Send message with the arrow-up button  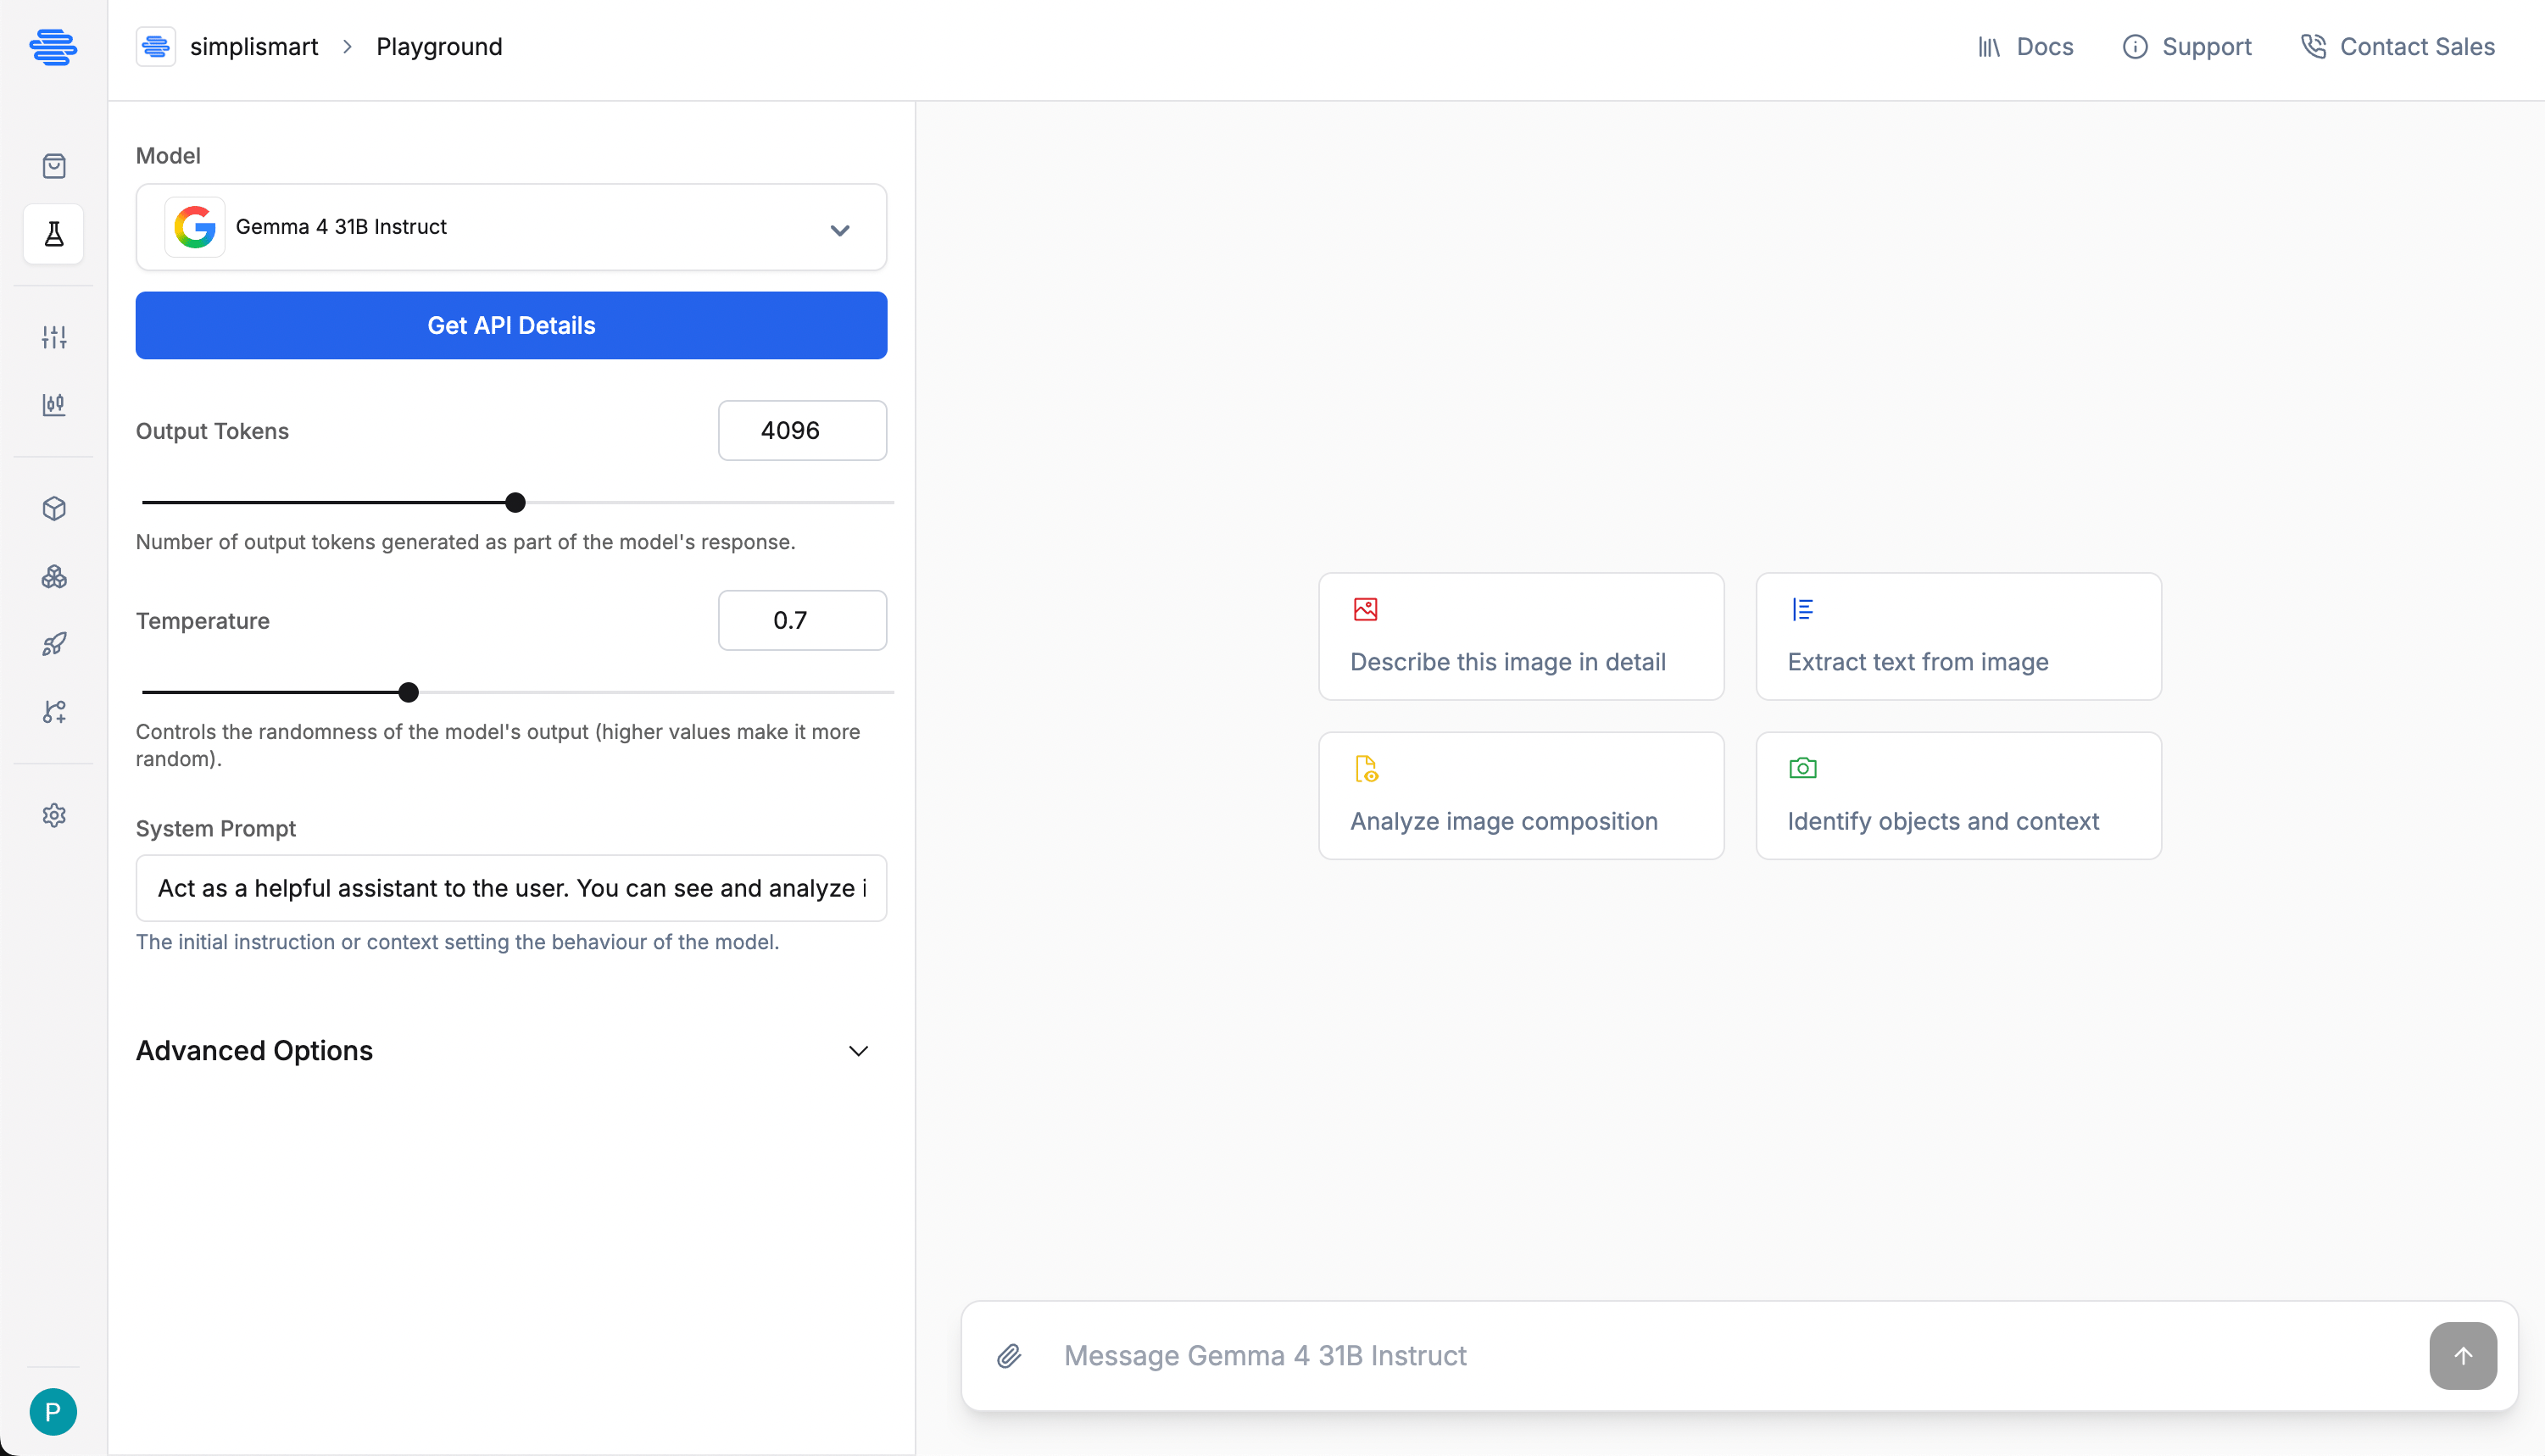pos(2463,1356)
